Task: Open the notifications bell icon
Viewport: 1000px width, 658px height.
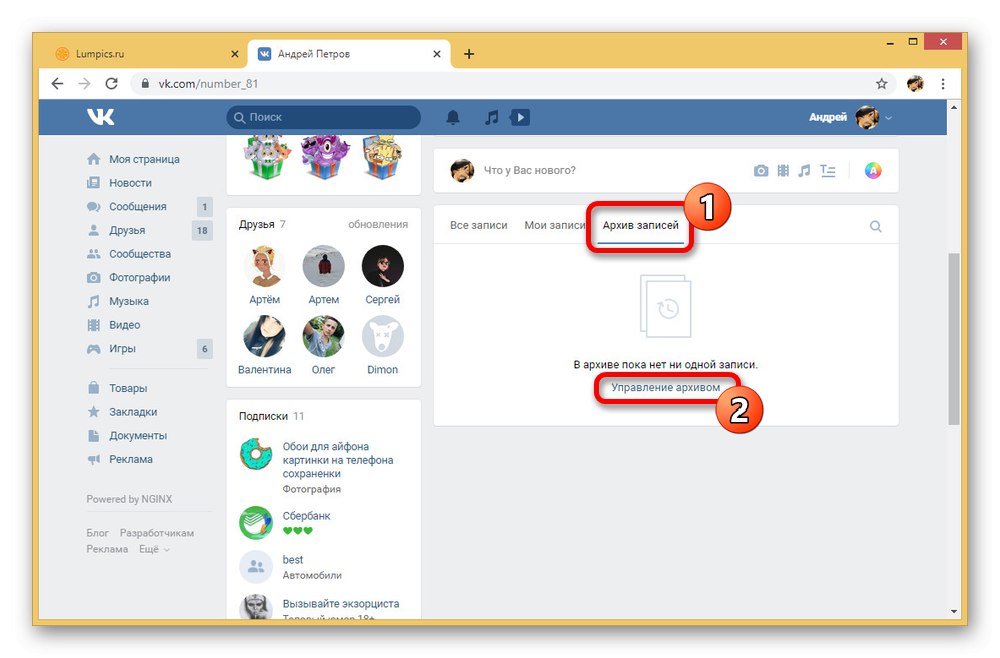Action: tap(453, 117)
